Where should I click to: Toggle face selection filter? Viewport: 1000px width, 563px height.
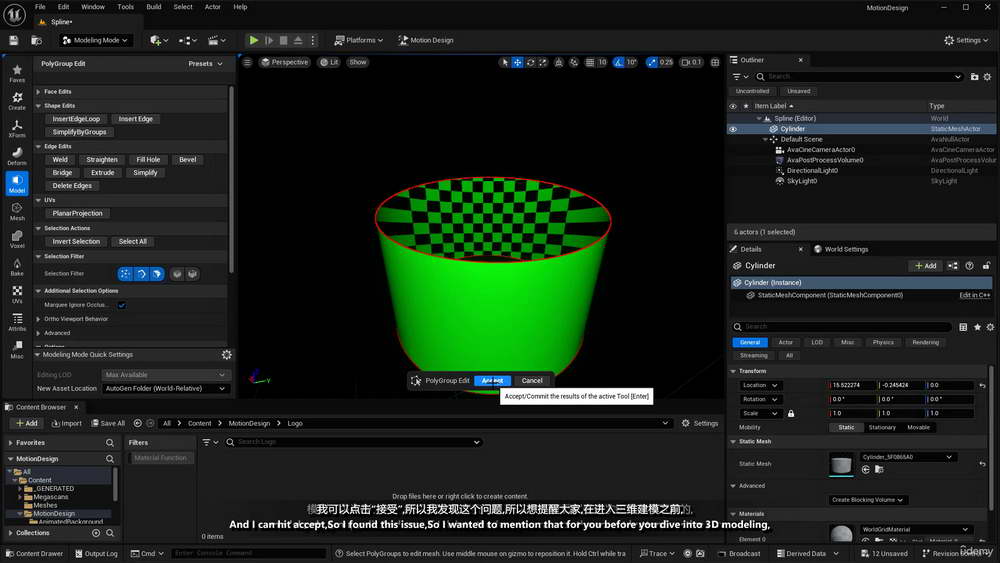157,274
